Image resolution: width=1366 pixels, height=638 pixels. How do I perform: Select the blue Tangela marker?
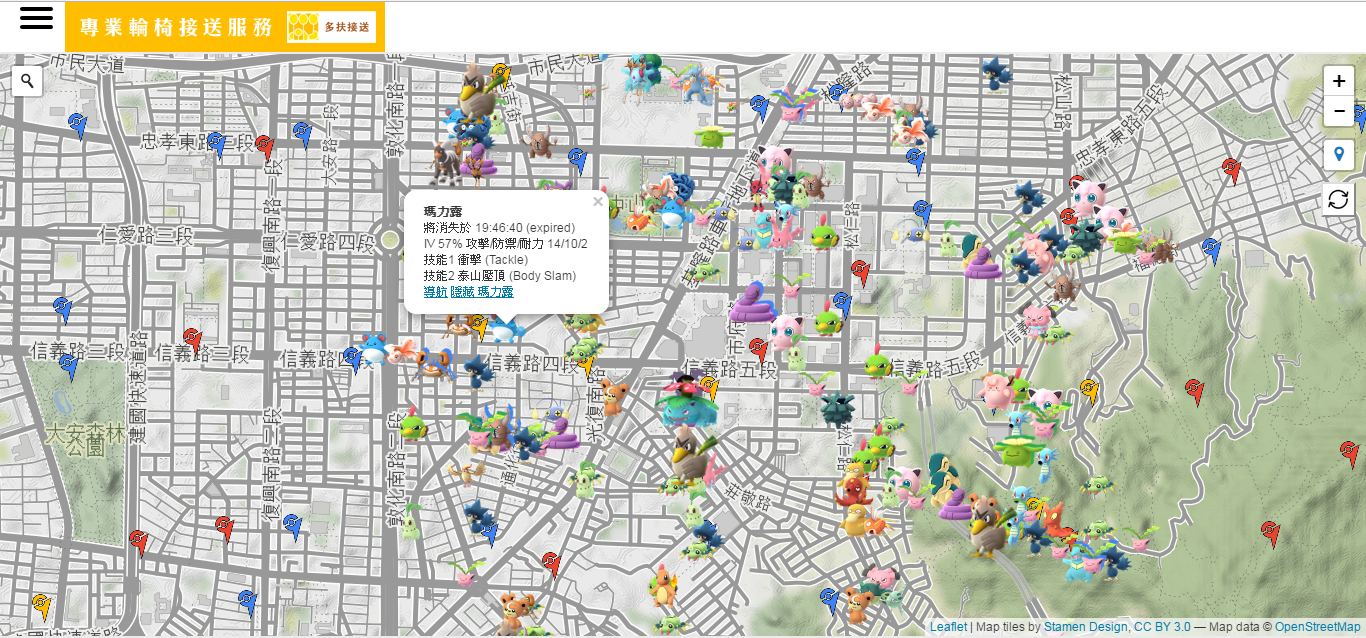pyautogui.click(x=681, y=185)
